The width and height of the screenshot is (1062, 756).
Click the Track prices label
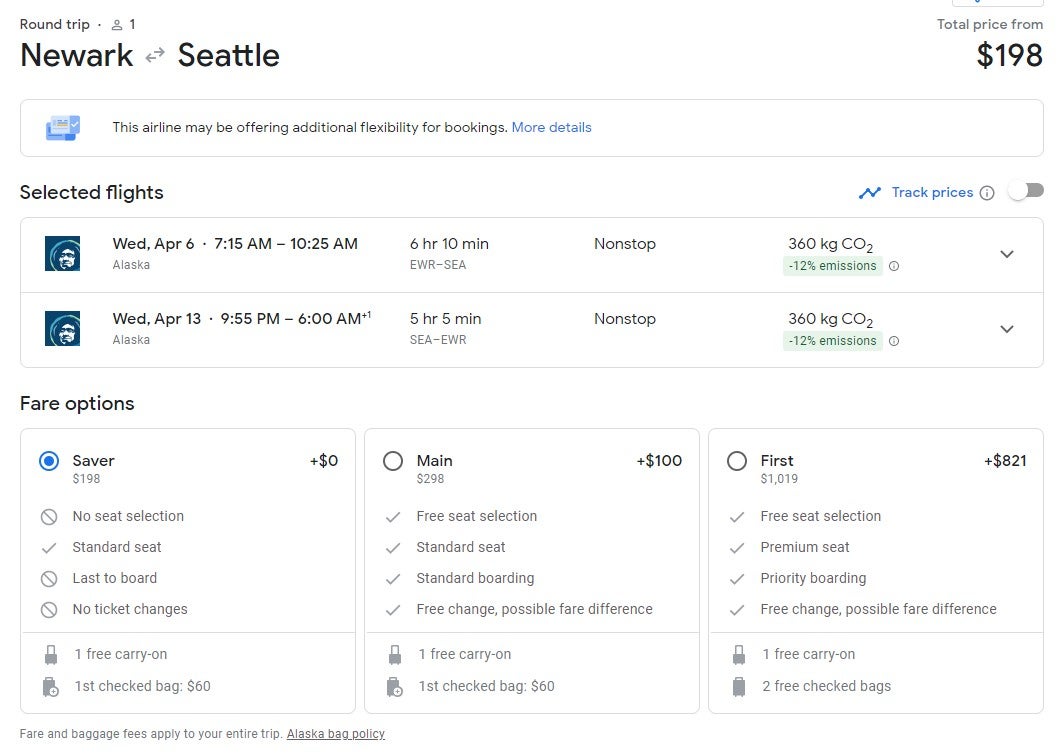(932, 192)
